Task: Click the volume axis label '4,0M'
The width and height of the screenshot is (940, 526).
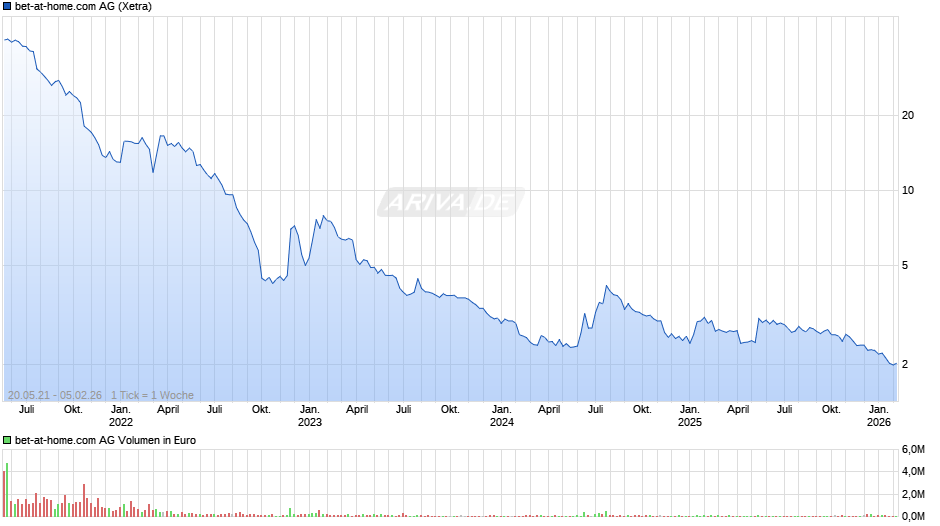Action: (913, 471)
